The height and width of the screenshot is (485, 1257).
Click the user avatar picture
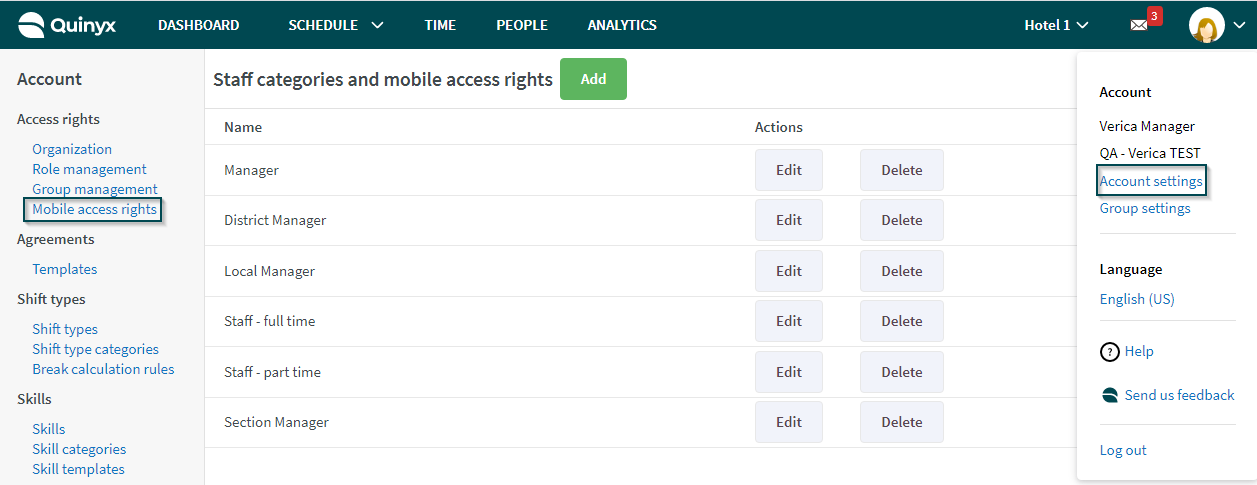(x=1207, y=25)
